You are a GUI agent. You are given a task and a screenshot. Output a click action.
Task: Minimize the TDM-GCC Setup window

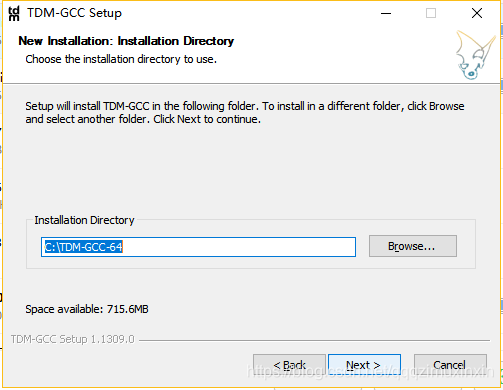pos(386,13)
